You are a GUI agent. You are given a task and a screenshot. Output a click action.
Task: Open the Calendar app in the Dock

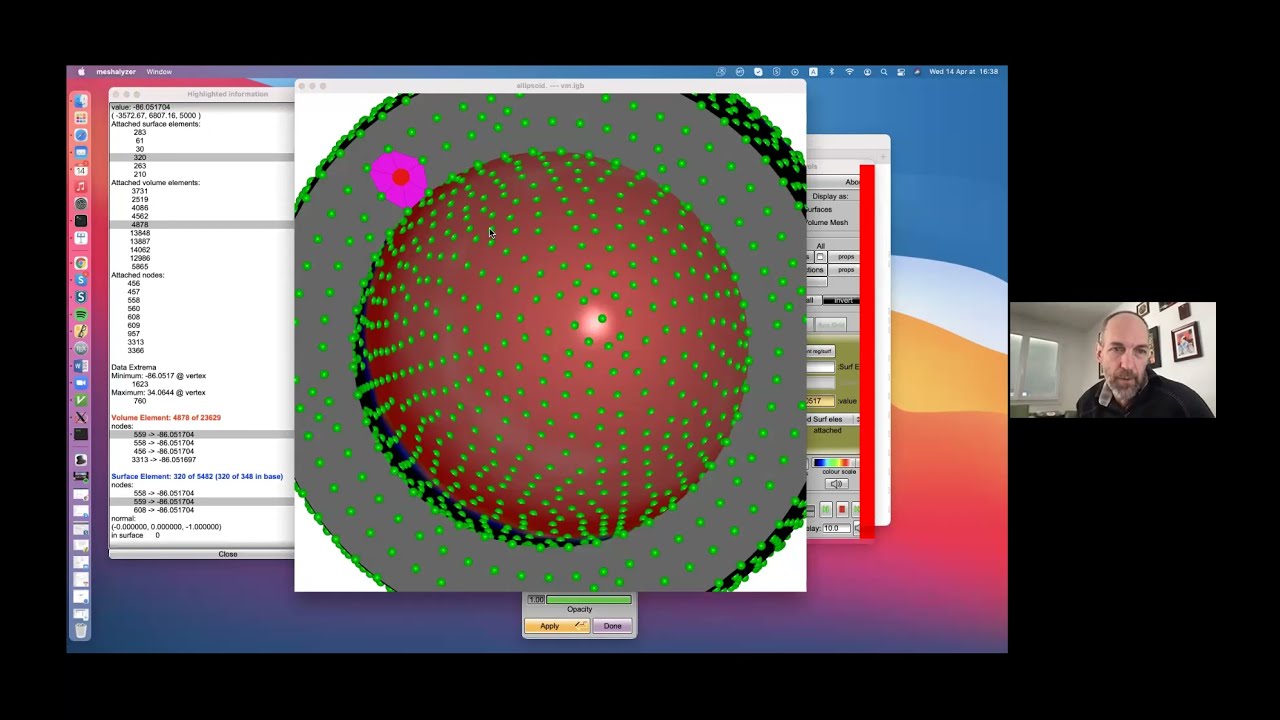click(x=81, y=170)
